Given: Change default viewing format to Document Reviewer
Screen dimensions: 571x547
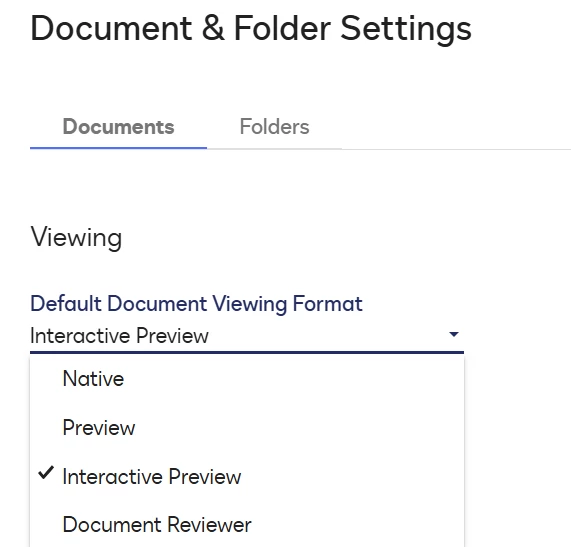Looking at the screenshot, I should click(247, 525).
